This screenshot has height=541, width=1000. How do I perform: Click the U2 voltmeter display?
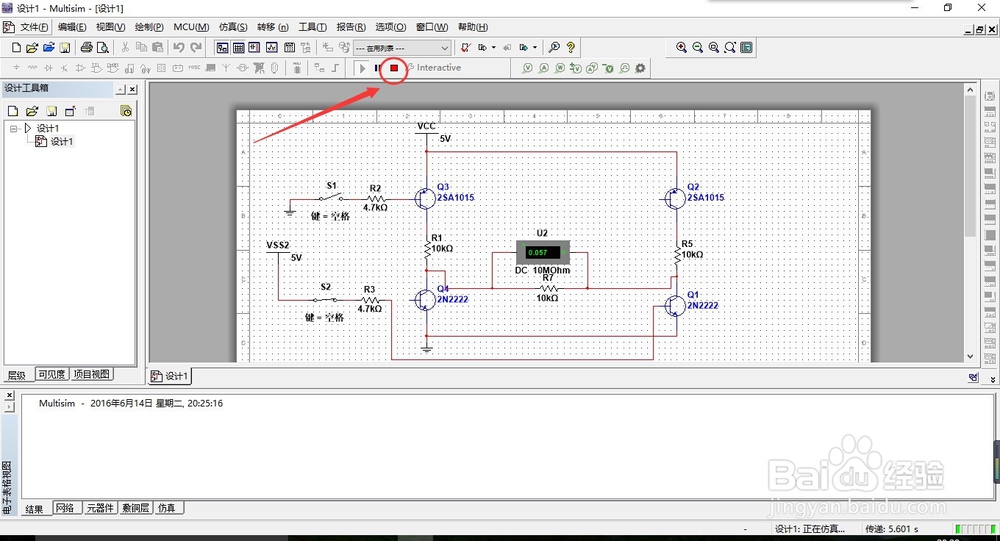tap(541, 252)
